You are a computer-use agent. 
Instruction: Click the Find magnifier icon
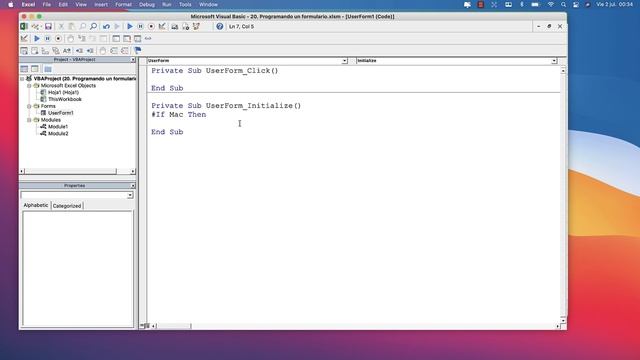coord(93,27)
